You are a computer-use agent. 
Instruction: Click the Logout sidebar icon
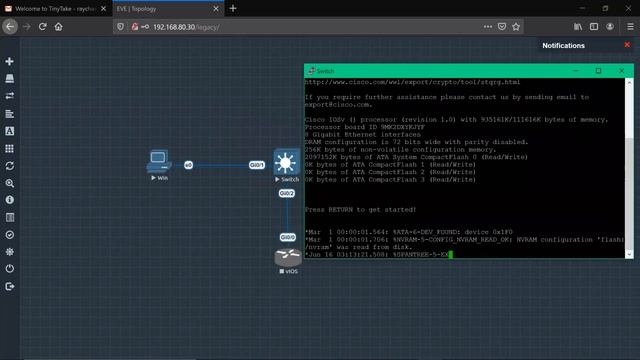click(x=9, y=287)
